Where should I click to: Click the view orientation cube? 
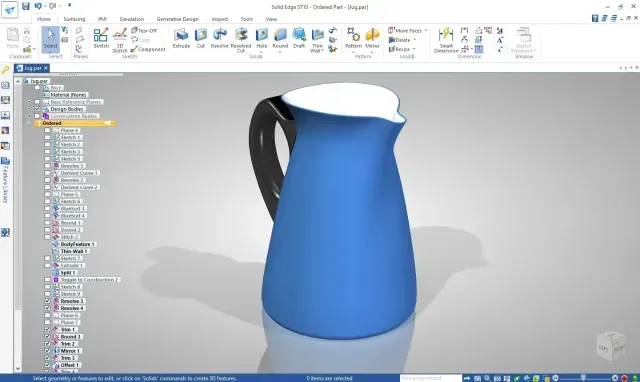click(x=611, y=346)
